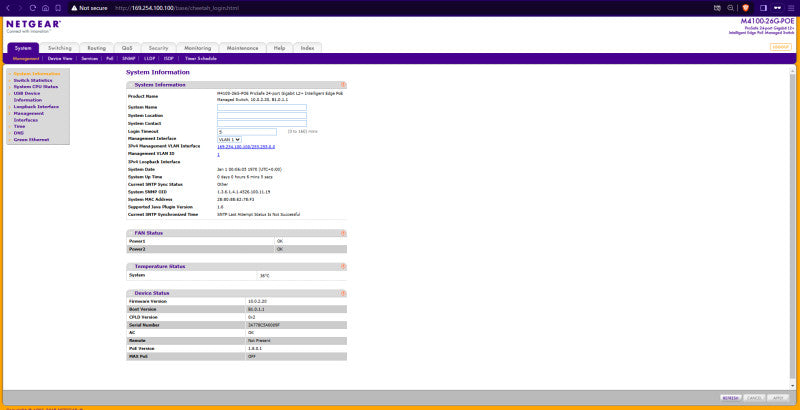Click the browser back arrow

click(8, 8)
